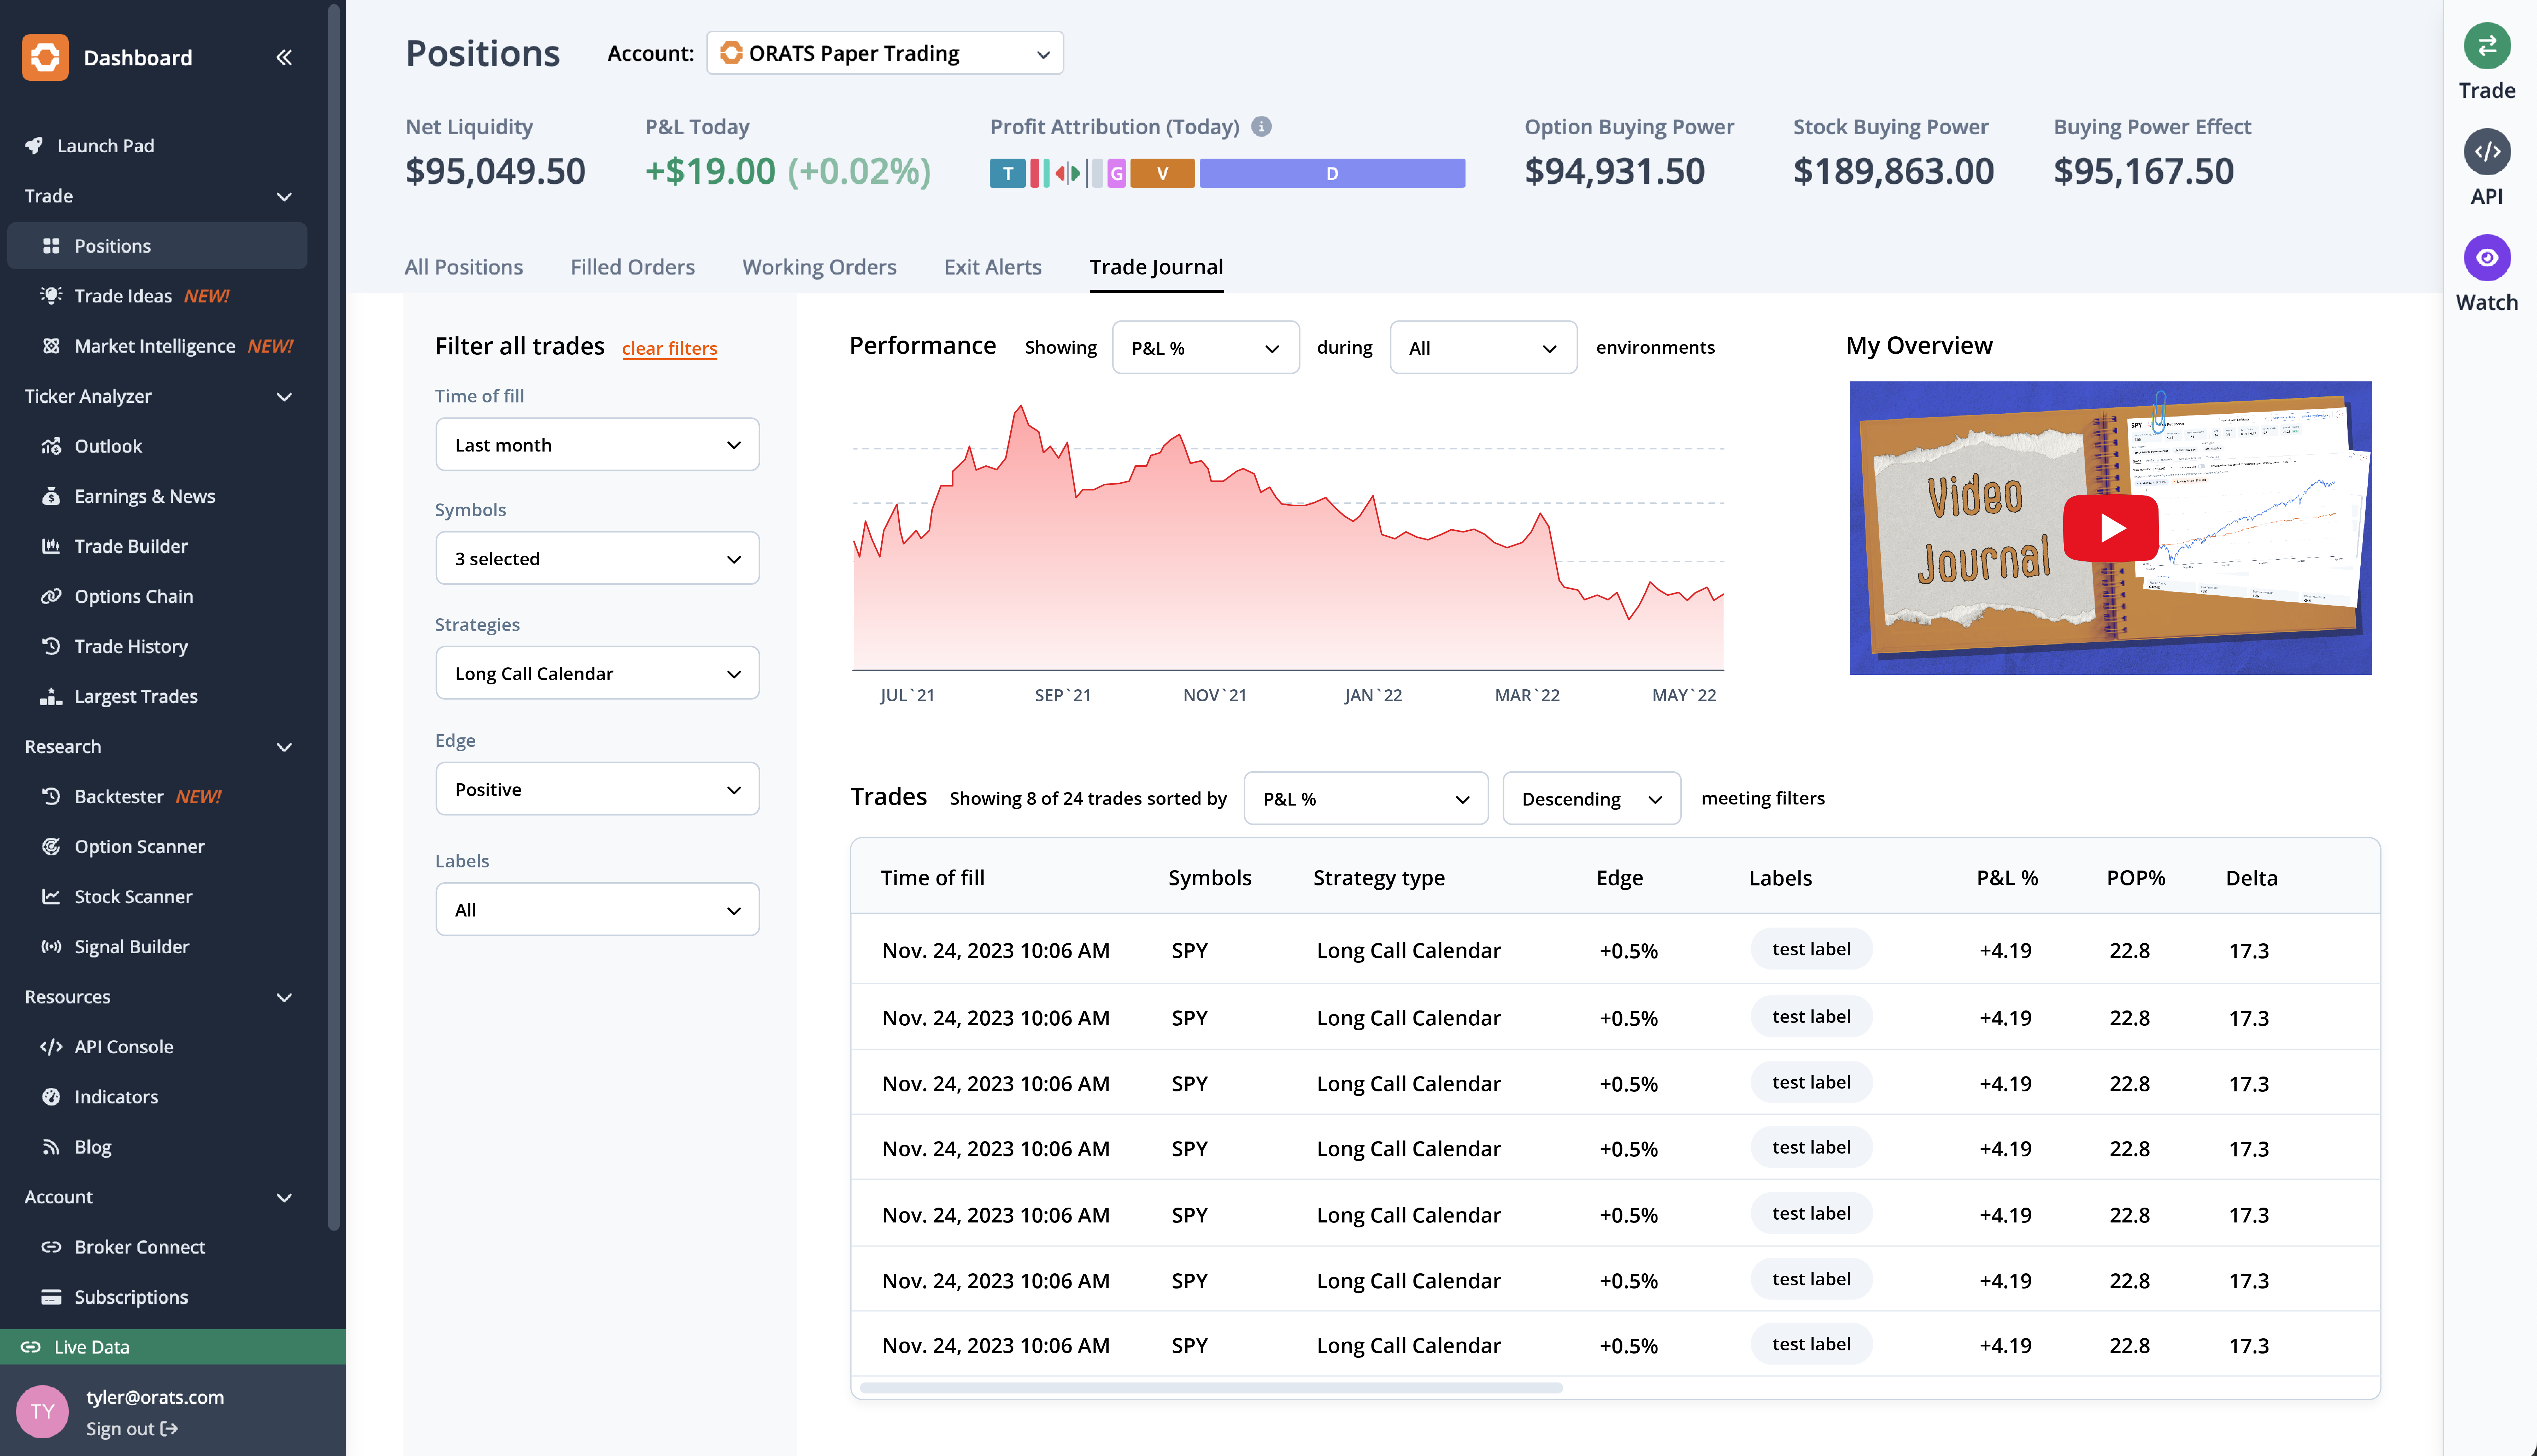Open API Console code icon

51,1046
